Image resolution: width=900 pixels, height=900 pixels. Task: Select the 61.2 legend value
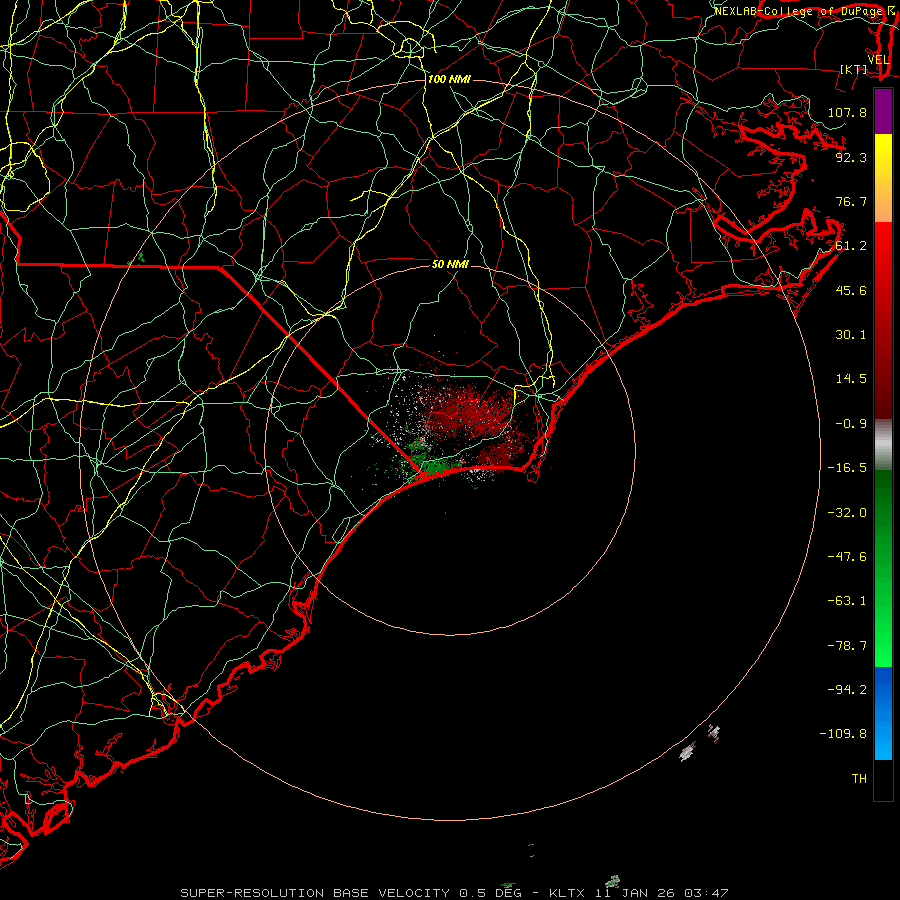[851, 246]
